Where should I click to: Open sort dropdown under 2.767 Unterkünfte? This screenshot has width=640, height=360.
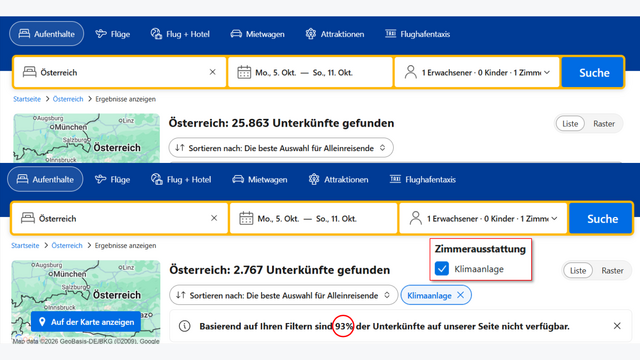coord(283,295)
